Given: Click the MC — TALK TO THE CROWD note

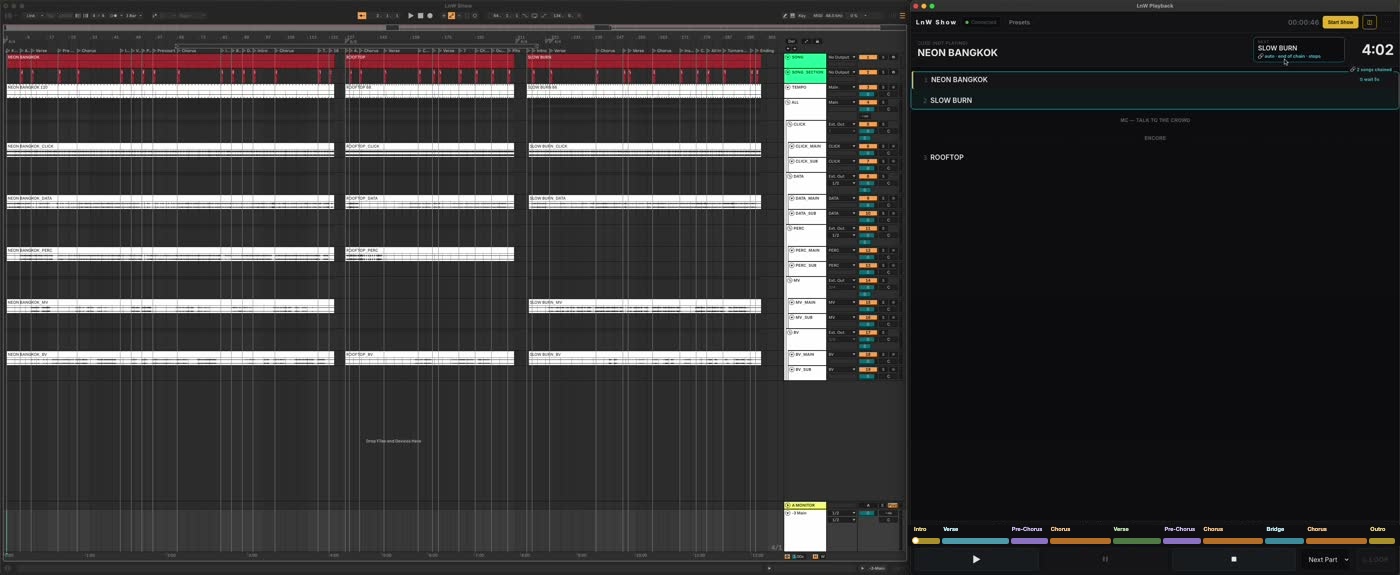Looking at the screenshot, I should [x=1155, y=120].
